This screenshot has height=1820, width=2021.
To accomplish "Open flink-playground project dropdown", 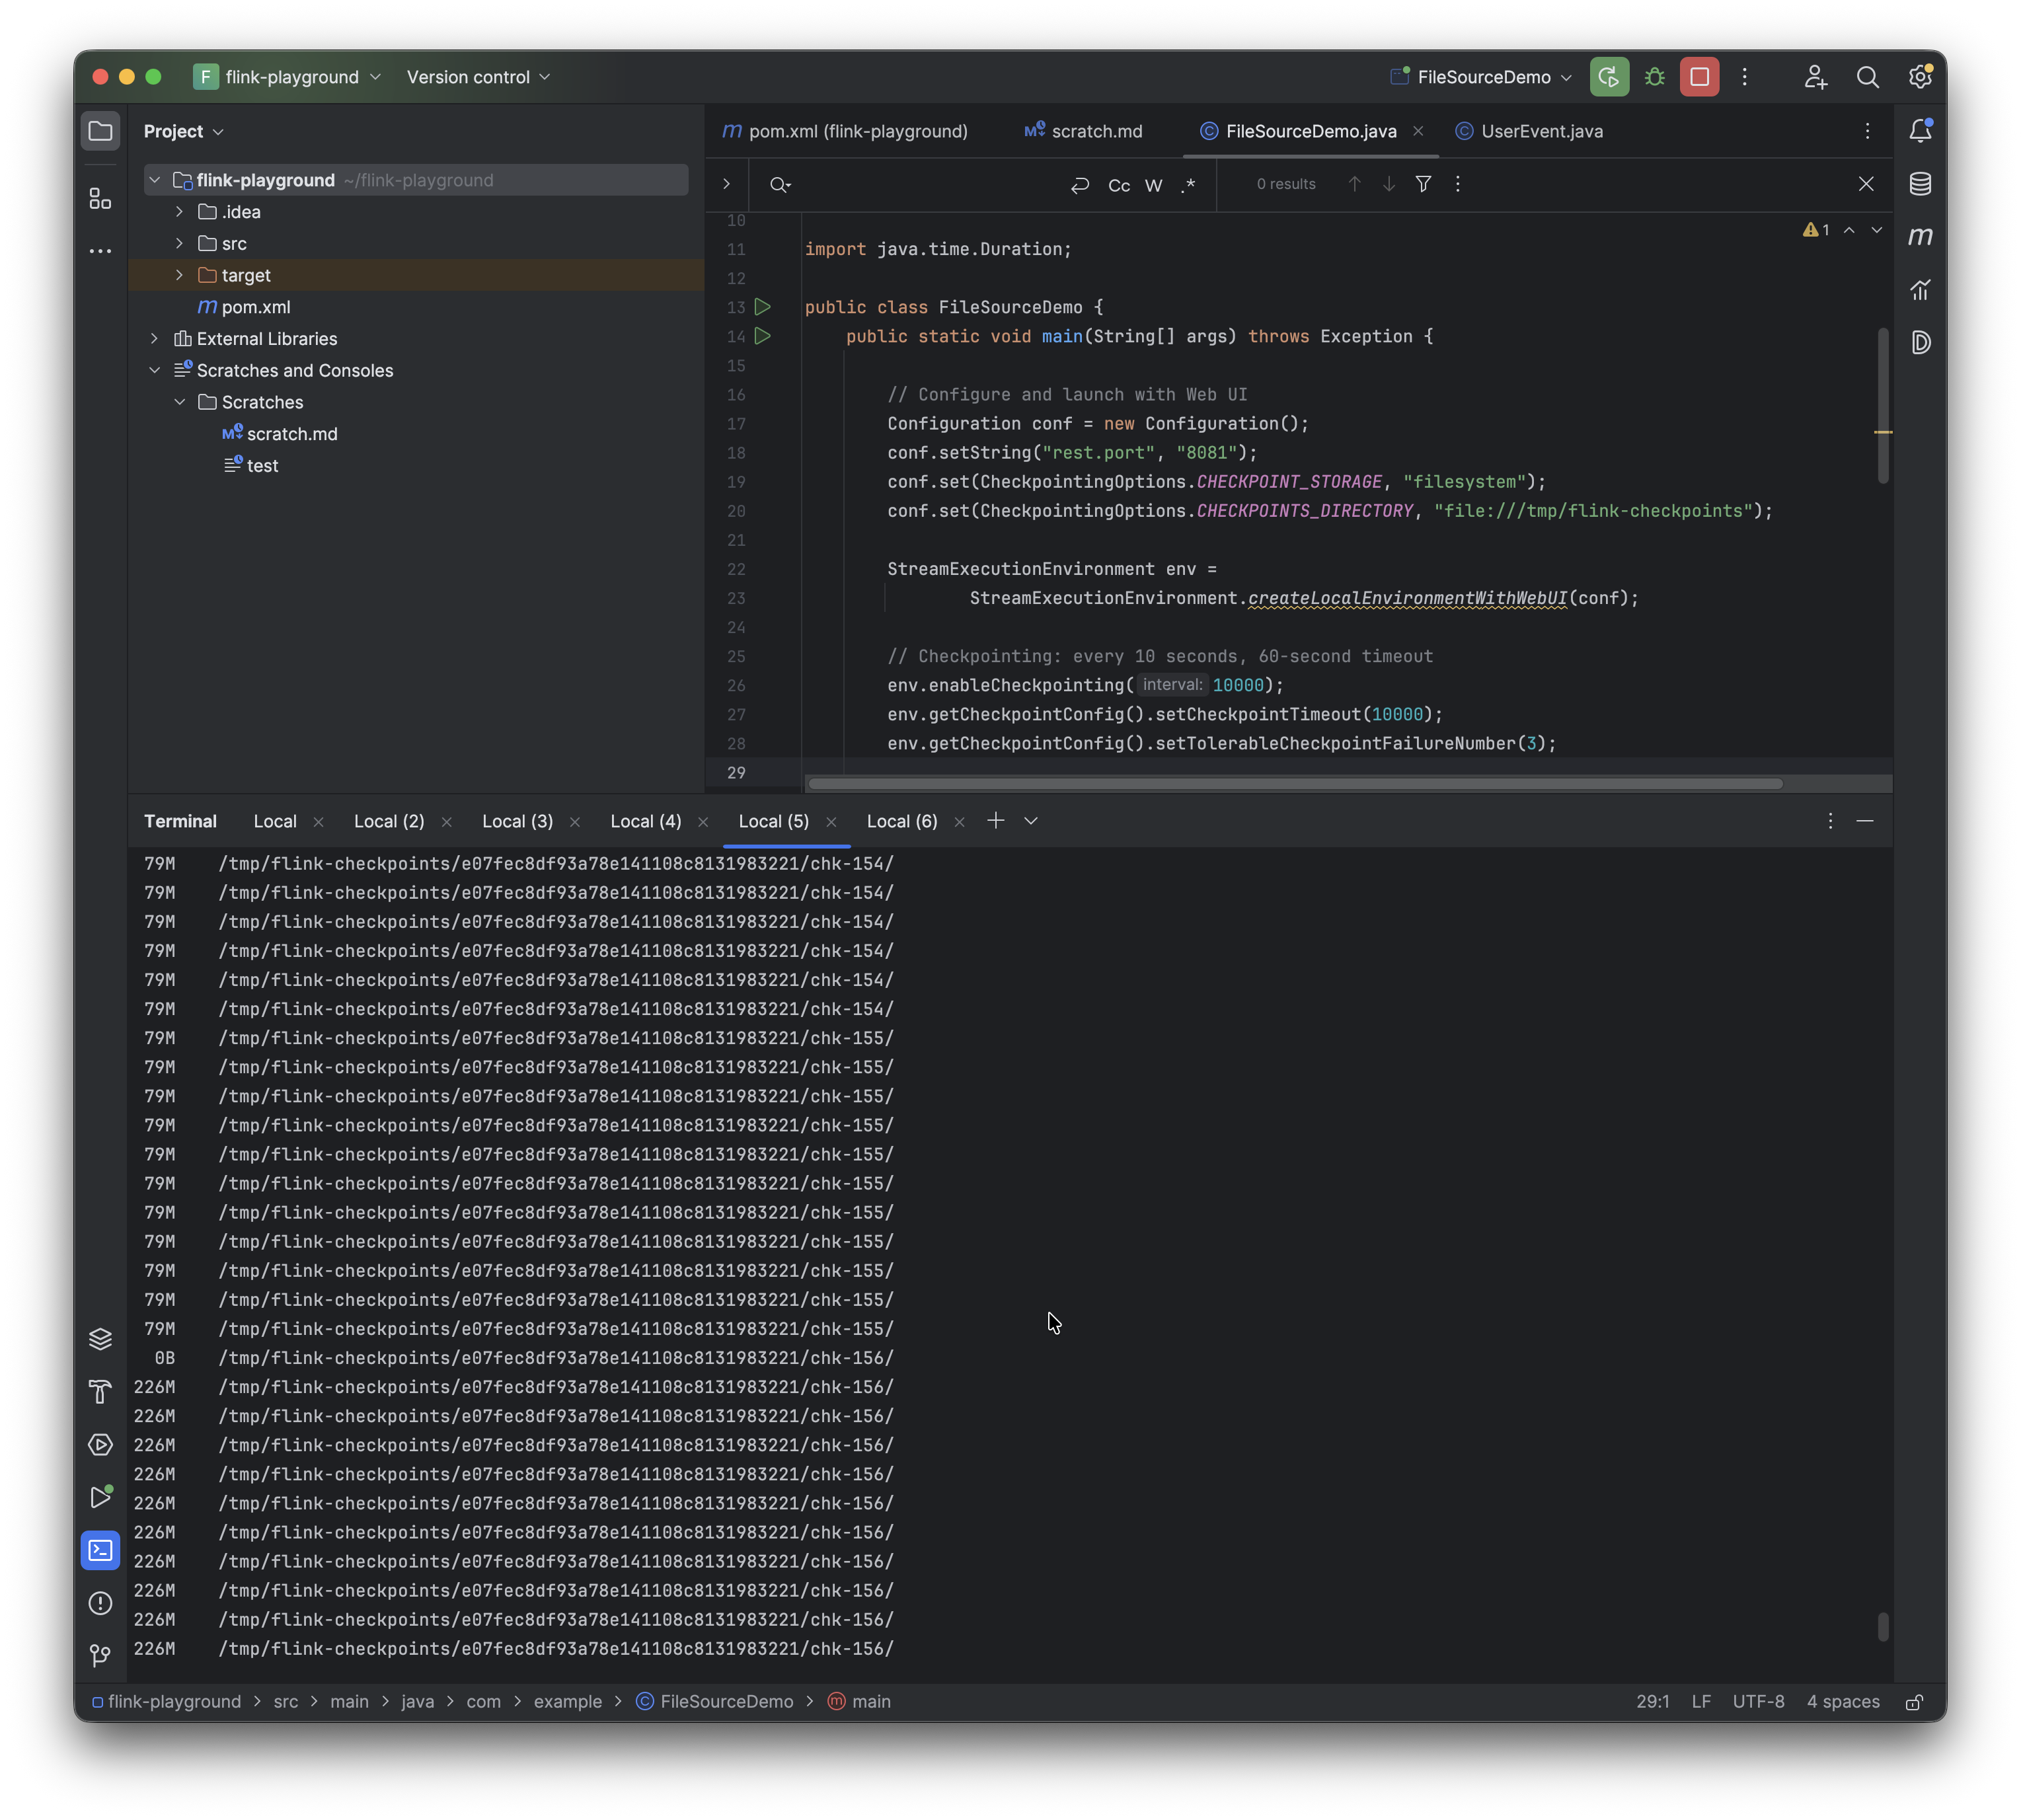I will (x=288, y=77).
